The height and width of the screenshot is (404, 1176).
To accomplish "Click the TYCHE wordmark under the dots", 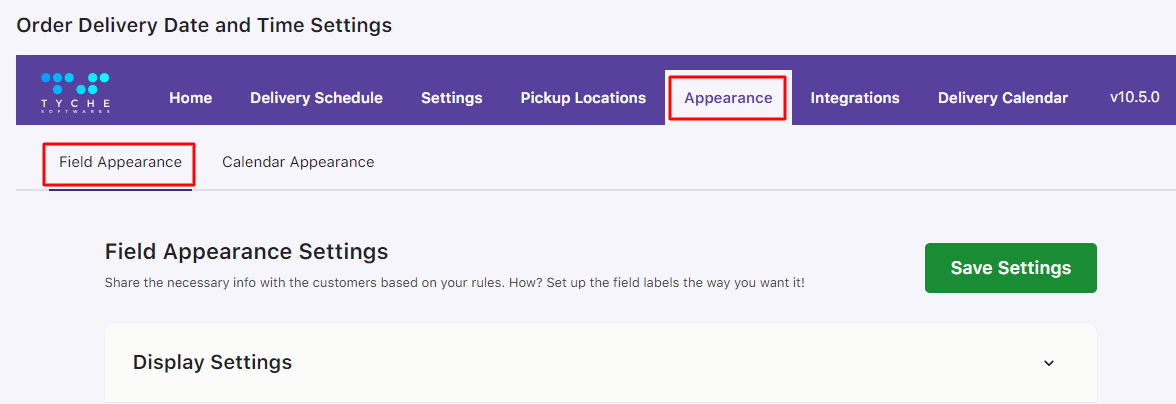I will click(x=75, y=104).
